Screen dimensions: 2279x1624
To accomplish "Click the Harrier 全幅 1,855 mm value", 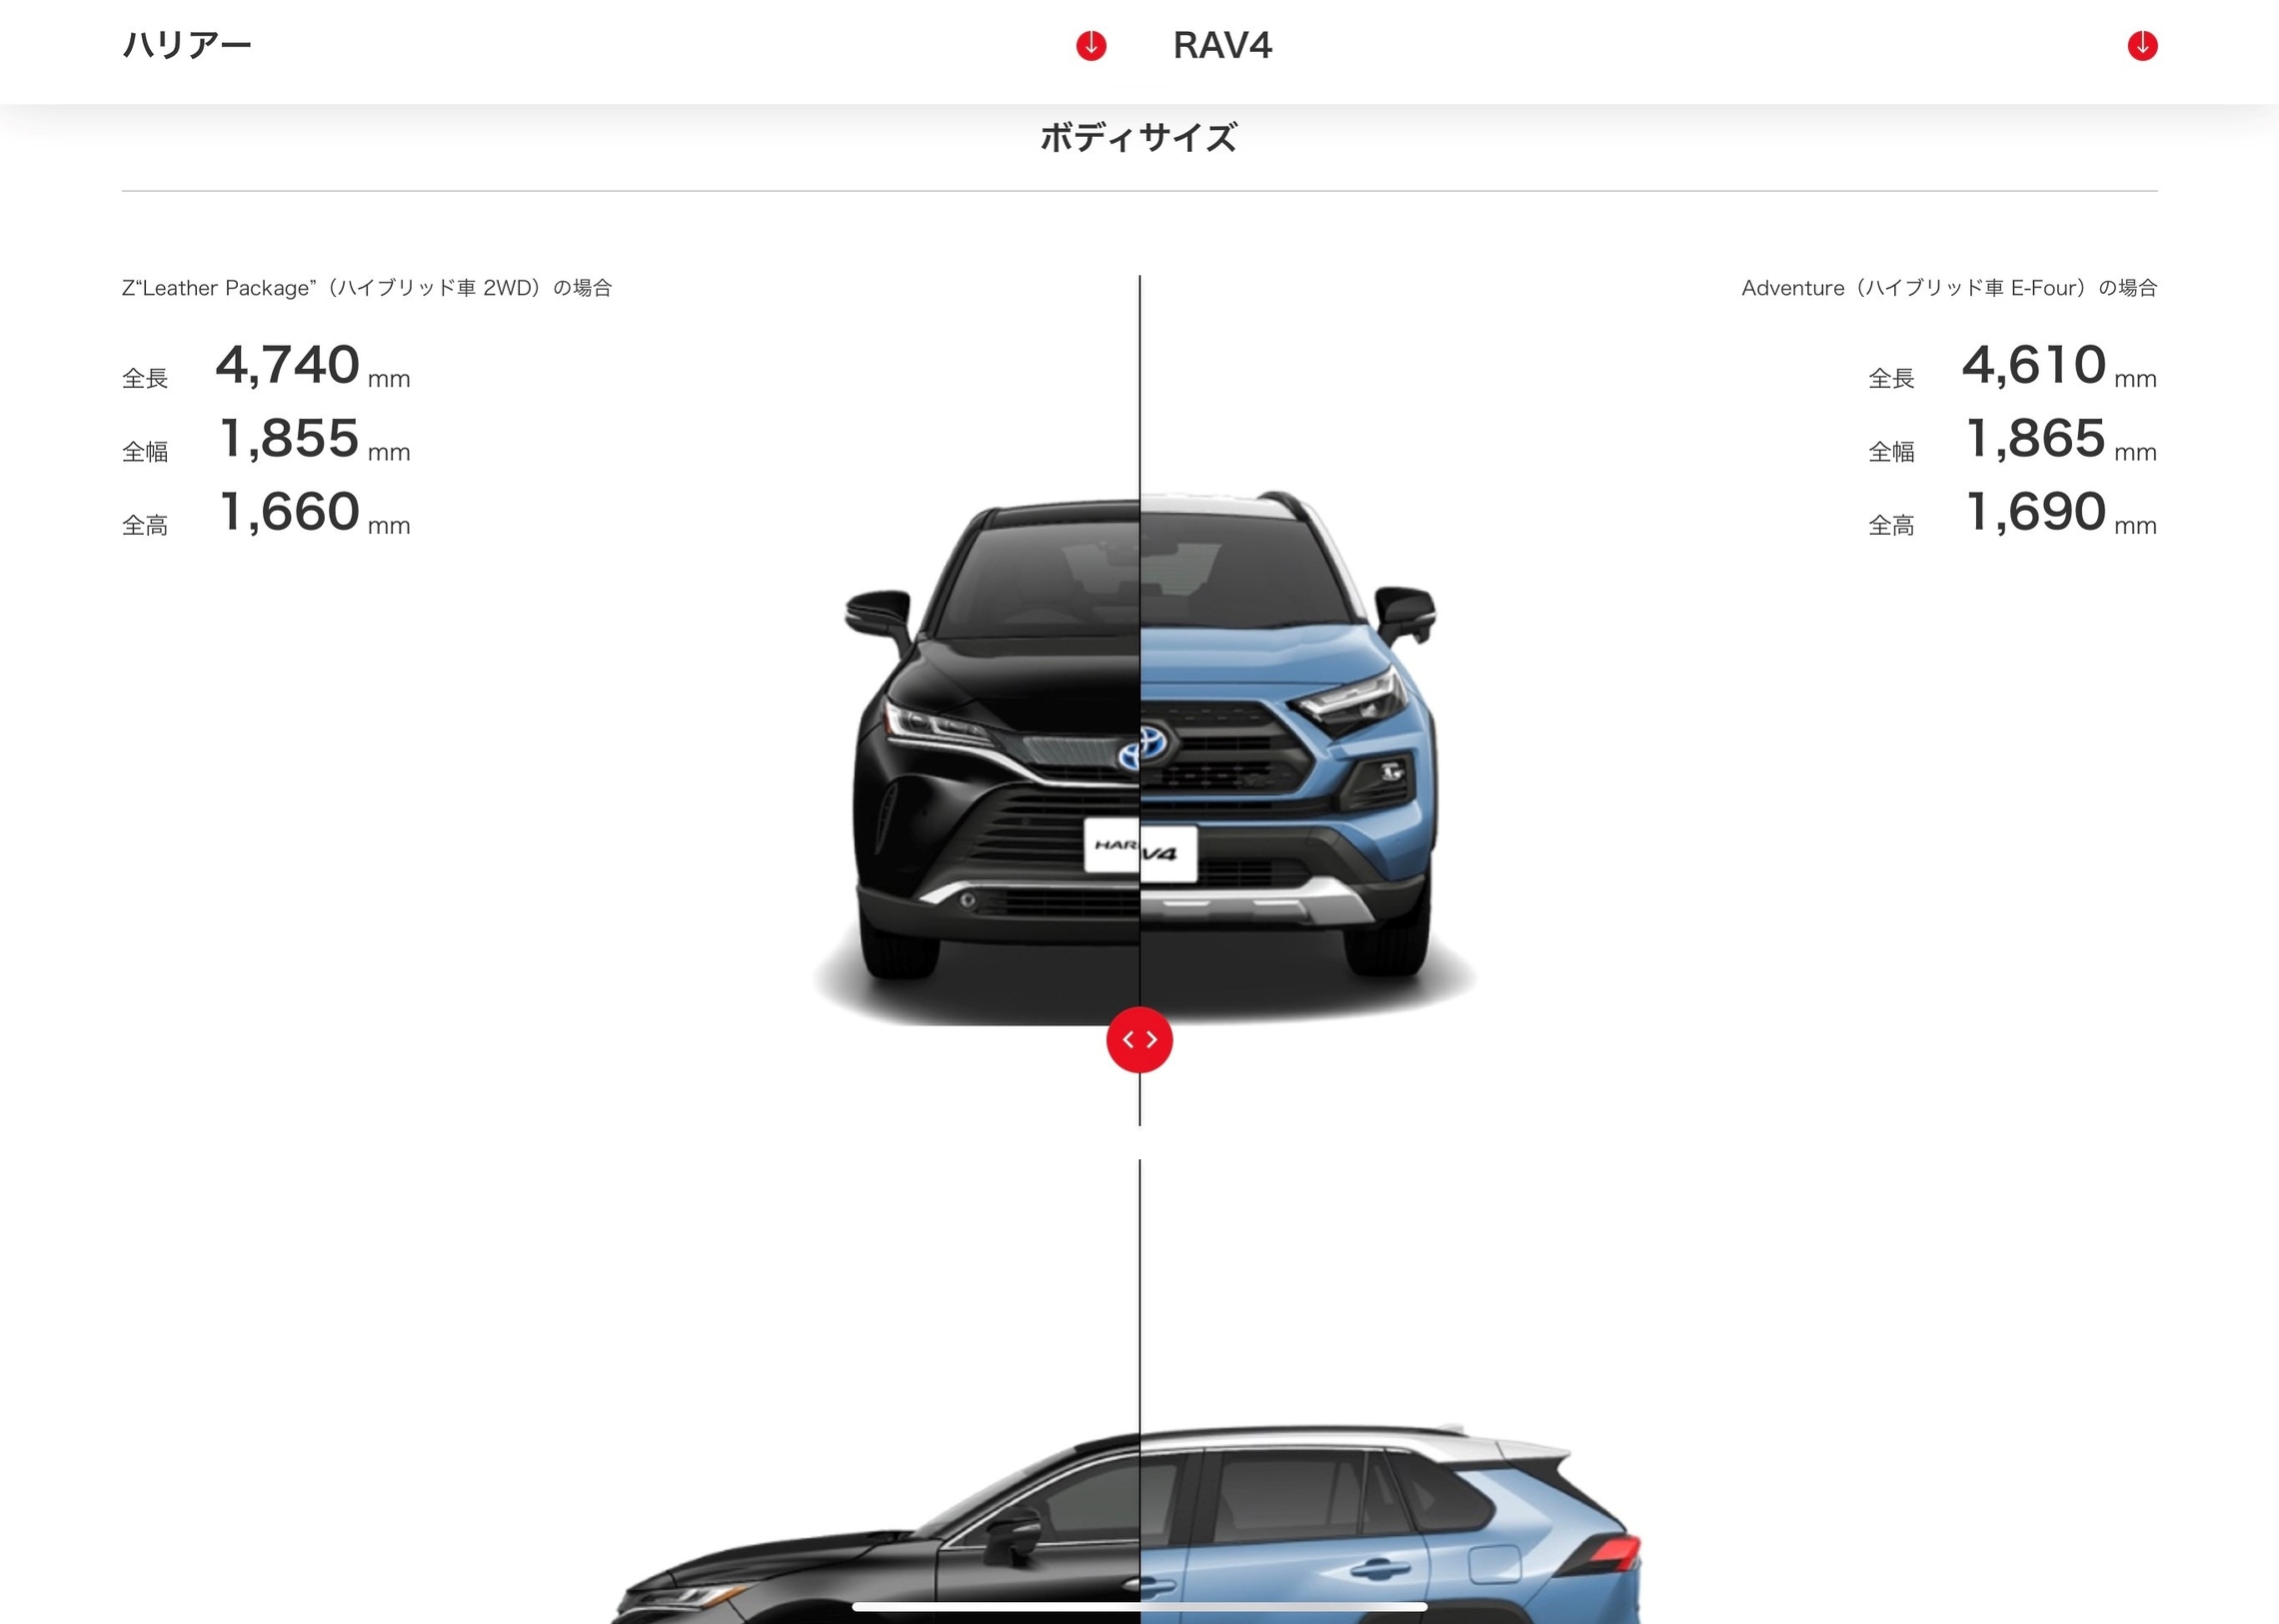I will point(314,439).
